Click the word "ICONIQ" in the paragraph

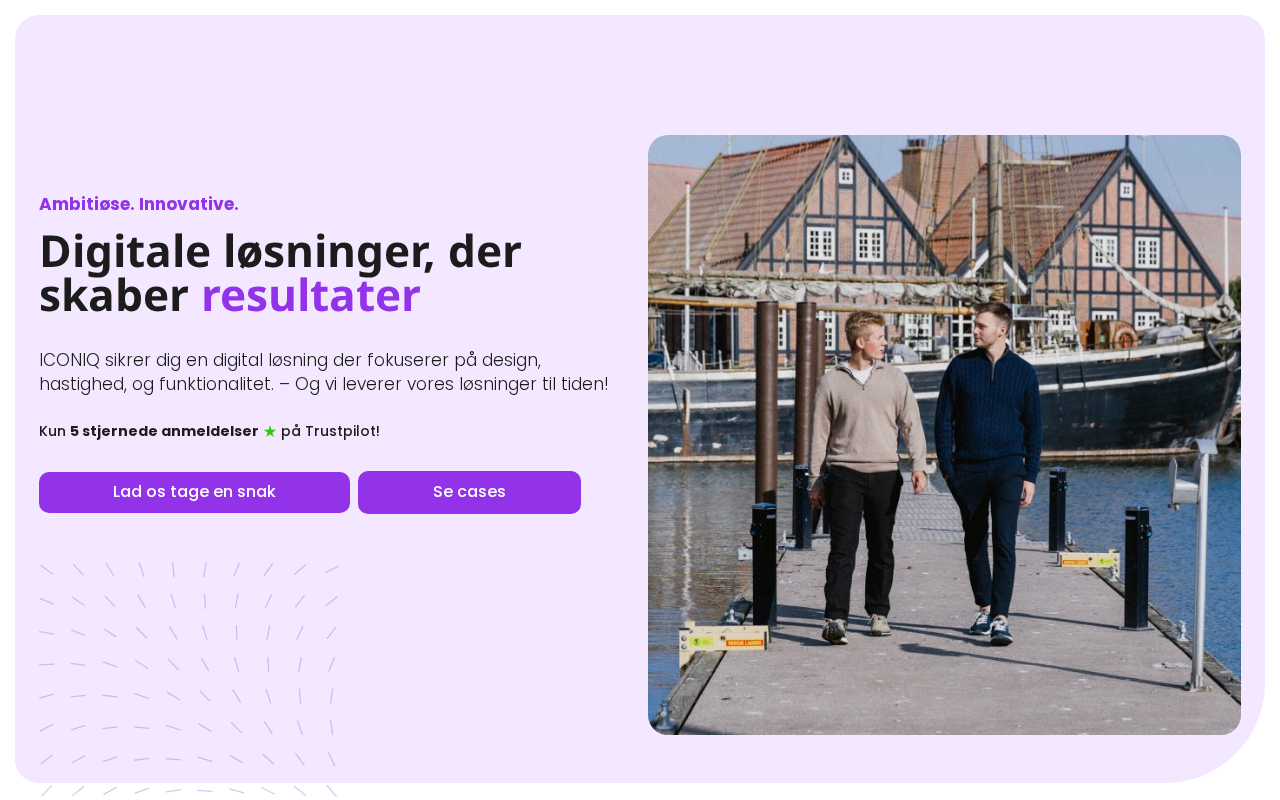tap(68, 360)
